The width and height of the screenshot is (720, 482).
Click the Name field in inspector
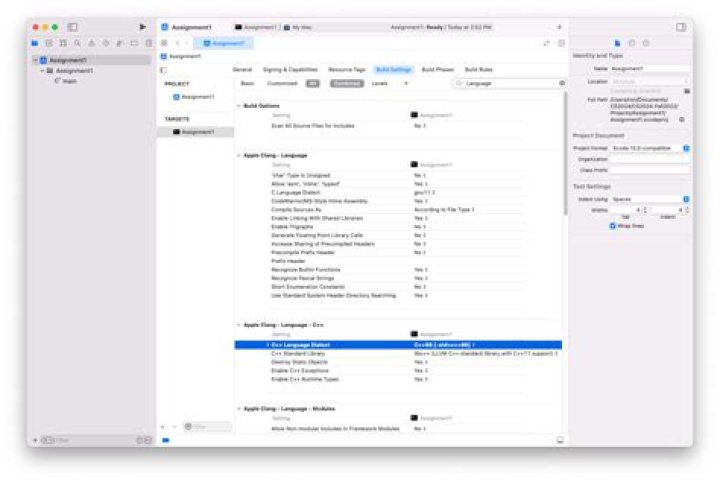[650, 68]
